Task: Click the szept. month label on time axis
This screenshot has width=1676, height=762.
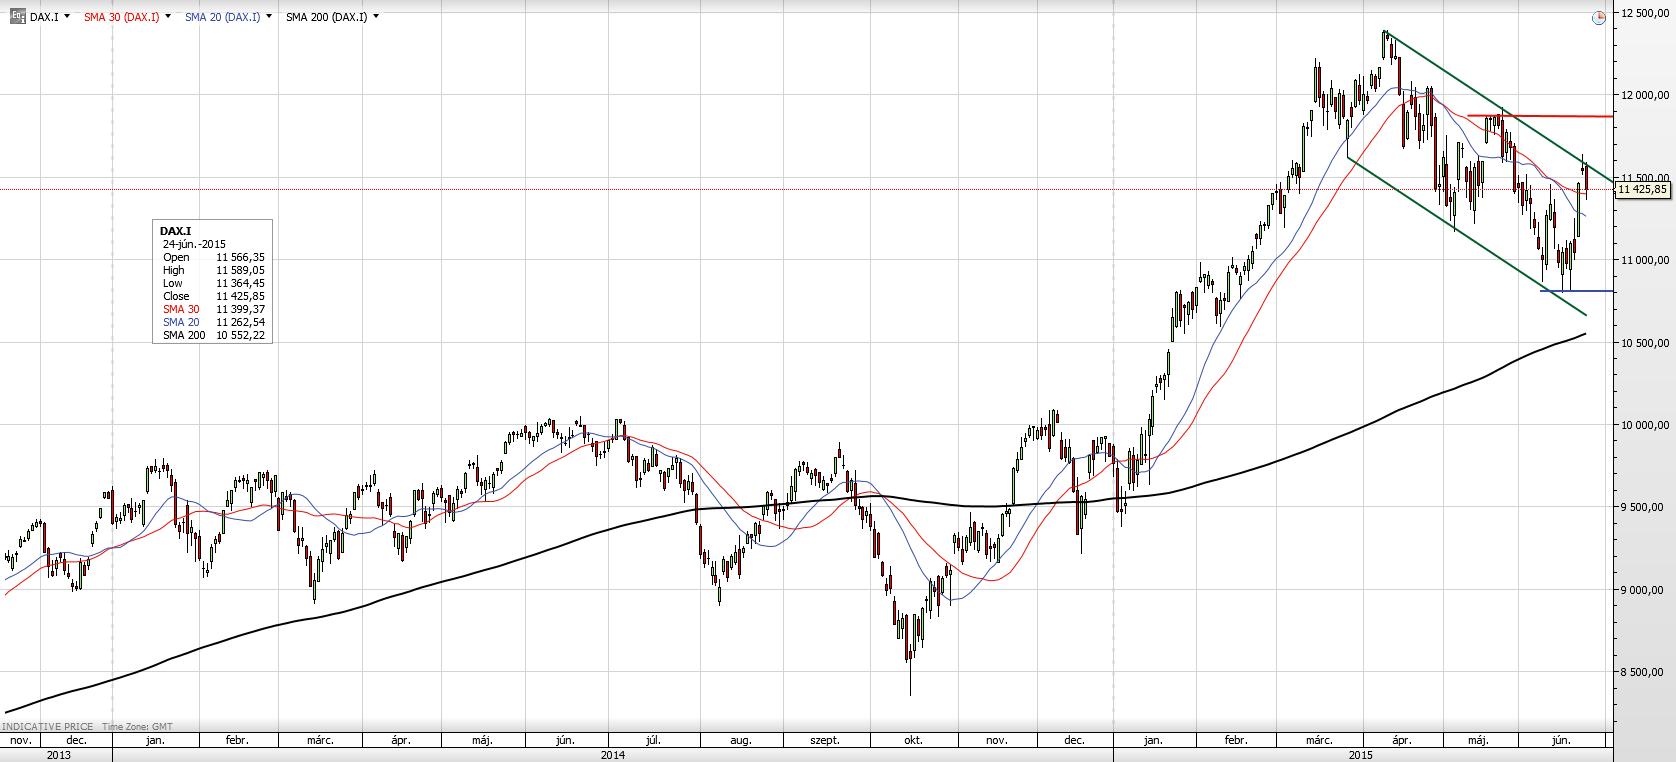Action: click(x=825, y=740)
